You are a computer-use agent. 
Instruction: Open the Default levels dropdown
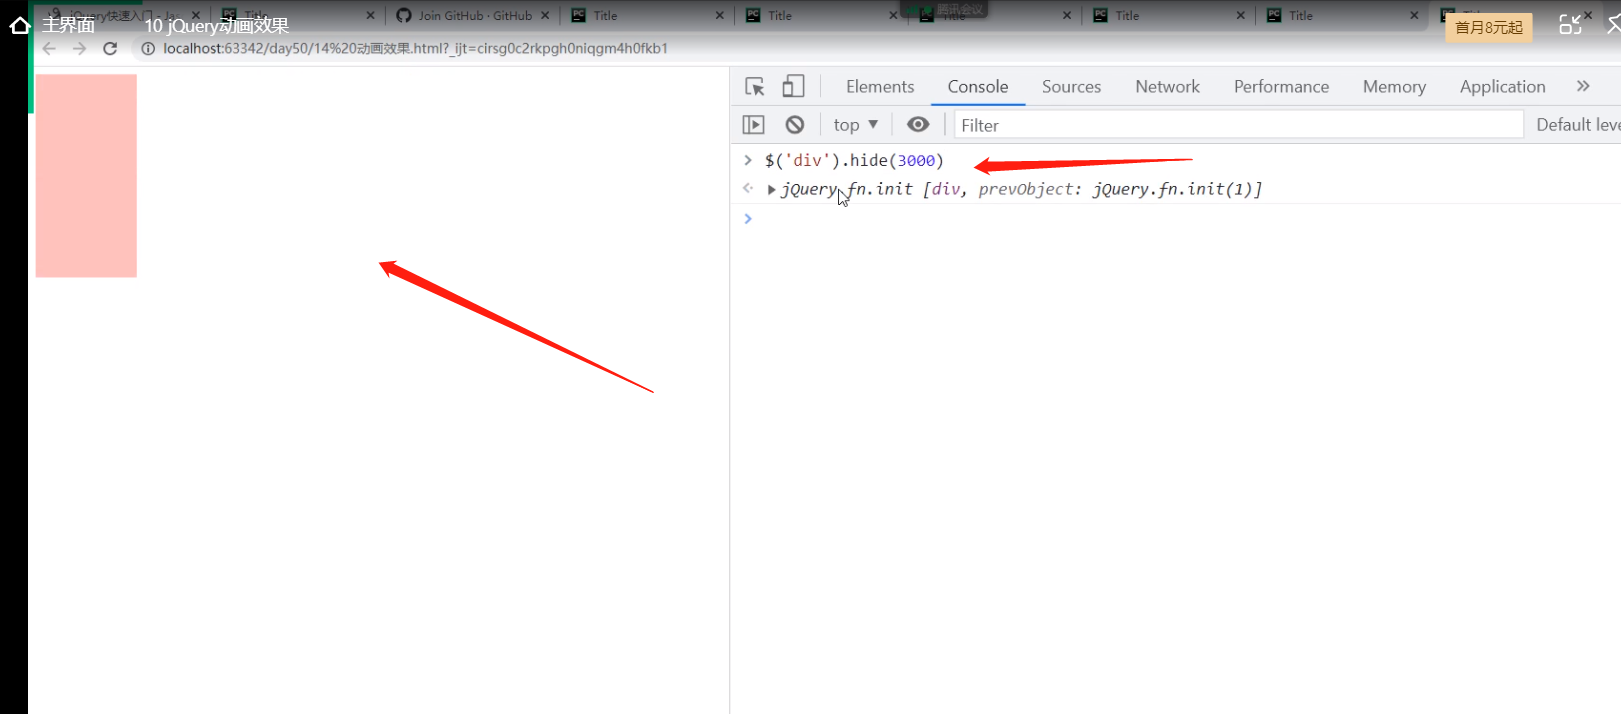1578,124
